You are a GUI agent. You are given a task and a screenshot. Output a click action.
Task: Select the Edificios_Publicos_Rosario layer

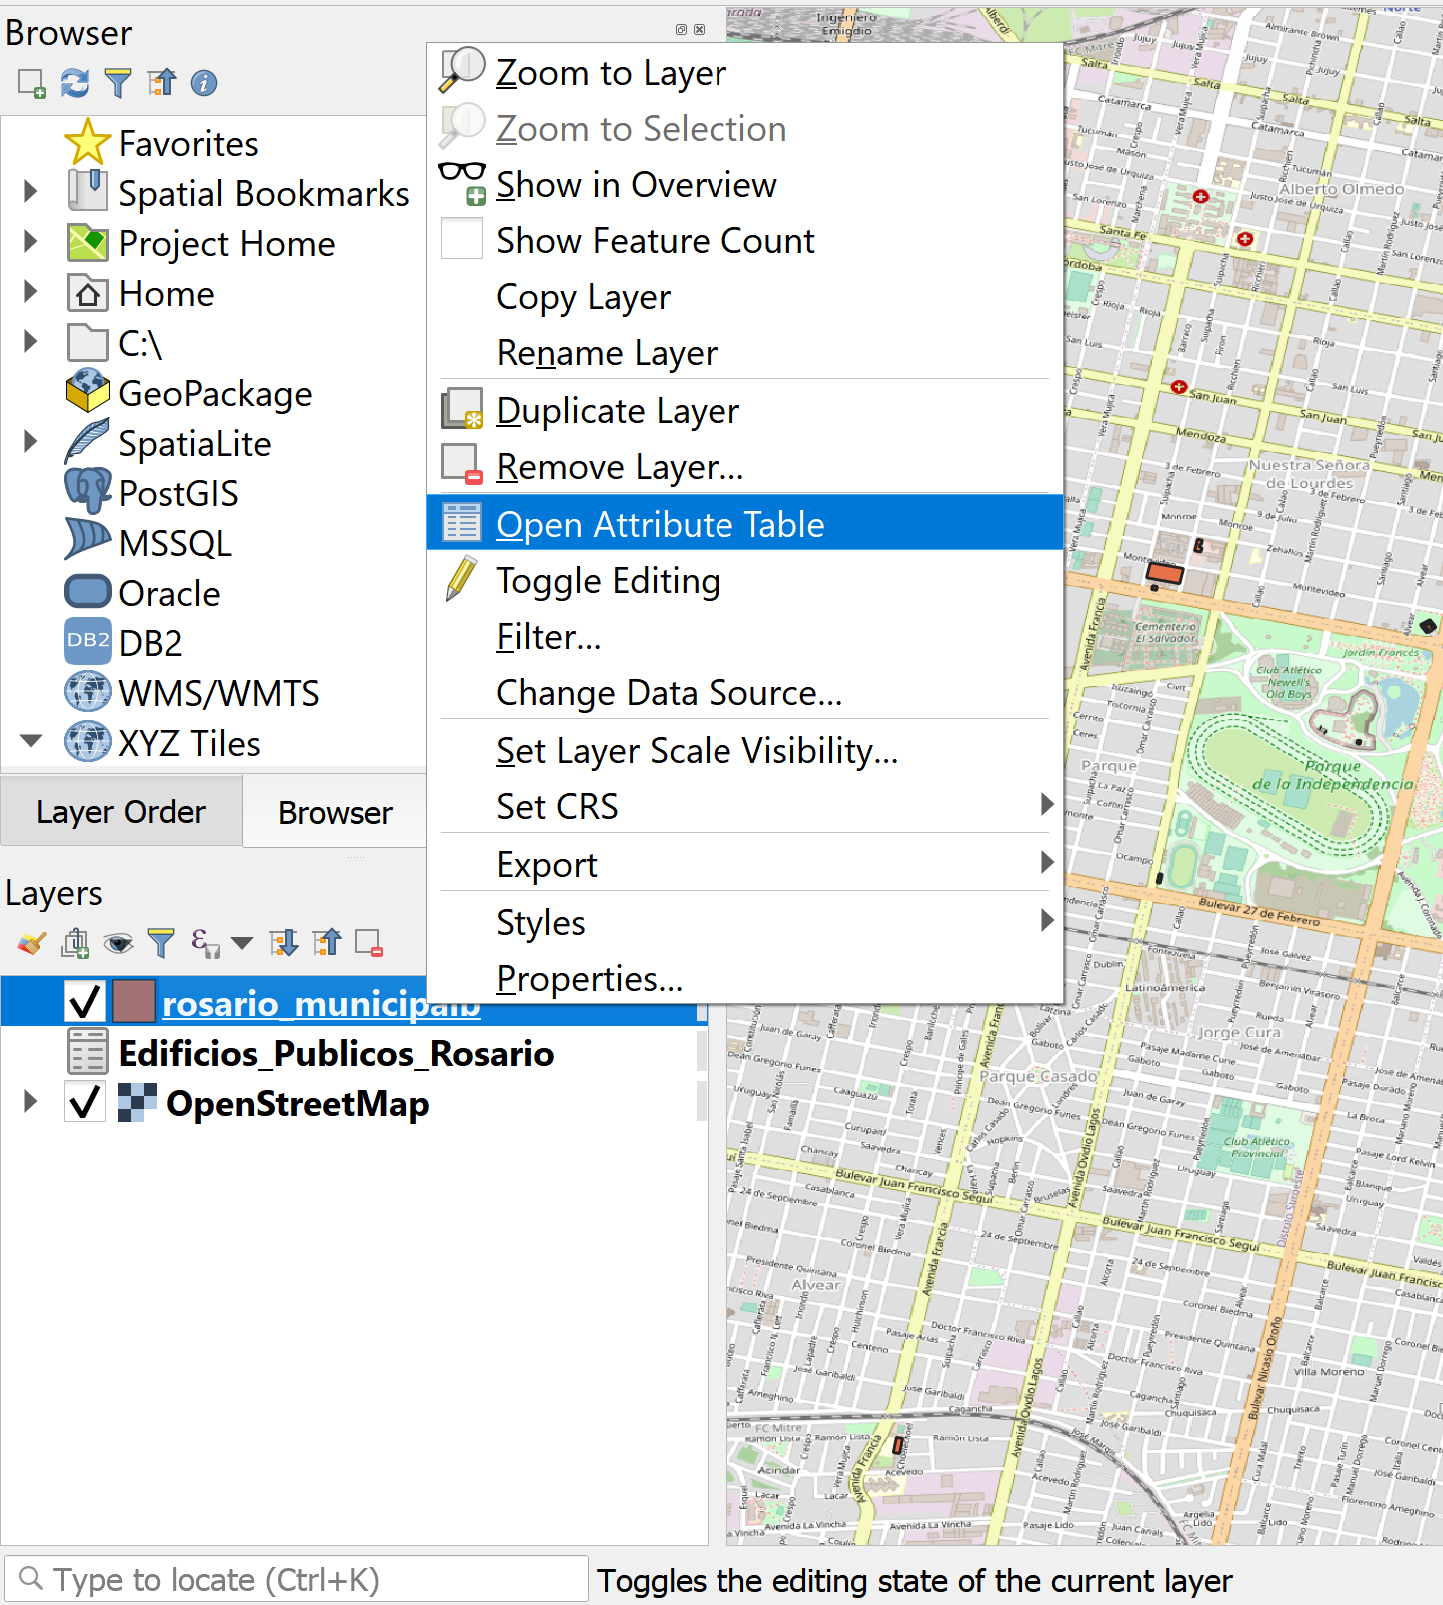336,1053
